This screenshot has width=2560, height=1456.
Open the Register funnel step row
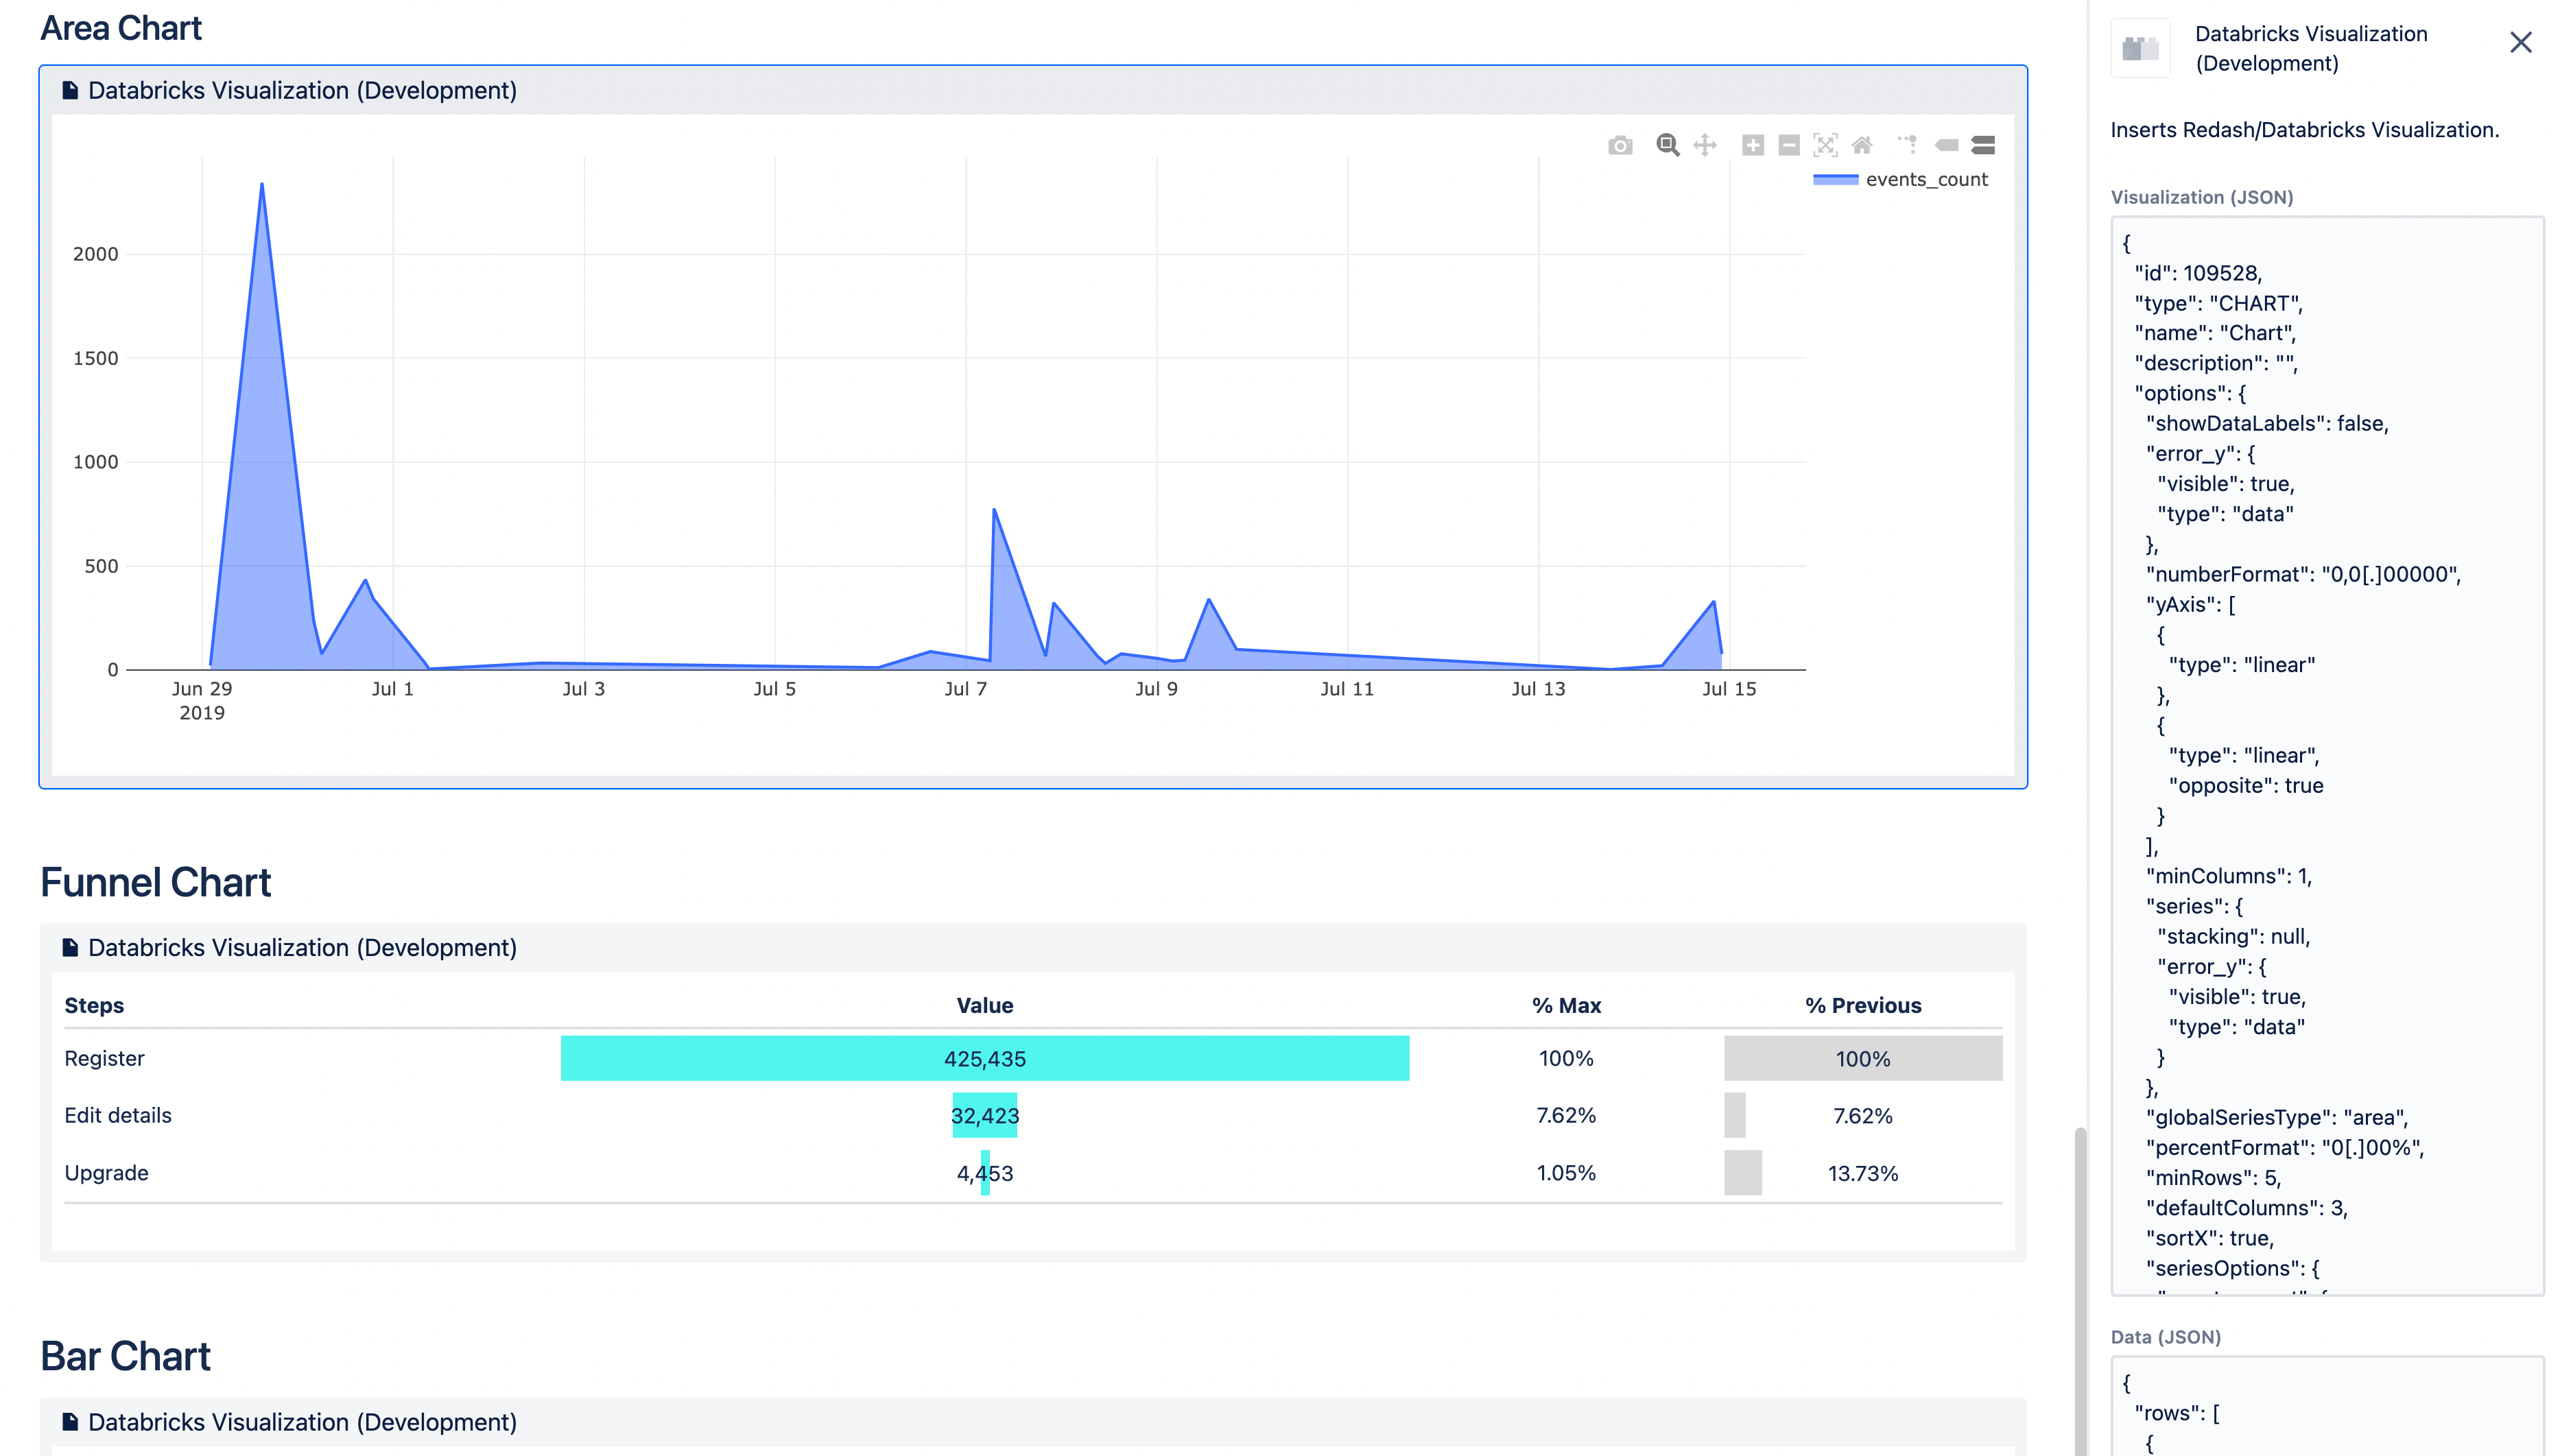tap(104, 1058)
